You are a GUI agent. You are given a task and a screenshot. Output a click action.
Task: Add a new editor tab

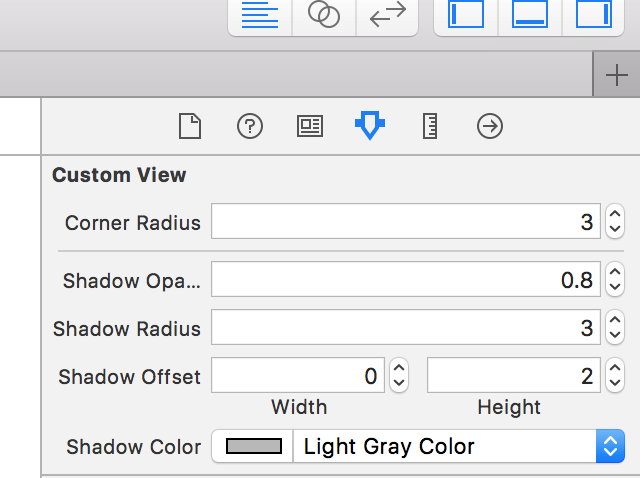[617, 77]
